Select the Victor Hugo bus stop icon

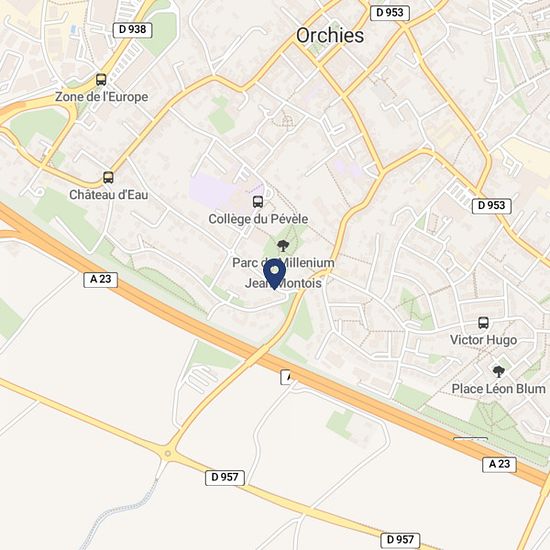483,323
